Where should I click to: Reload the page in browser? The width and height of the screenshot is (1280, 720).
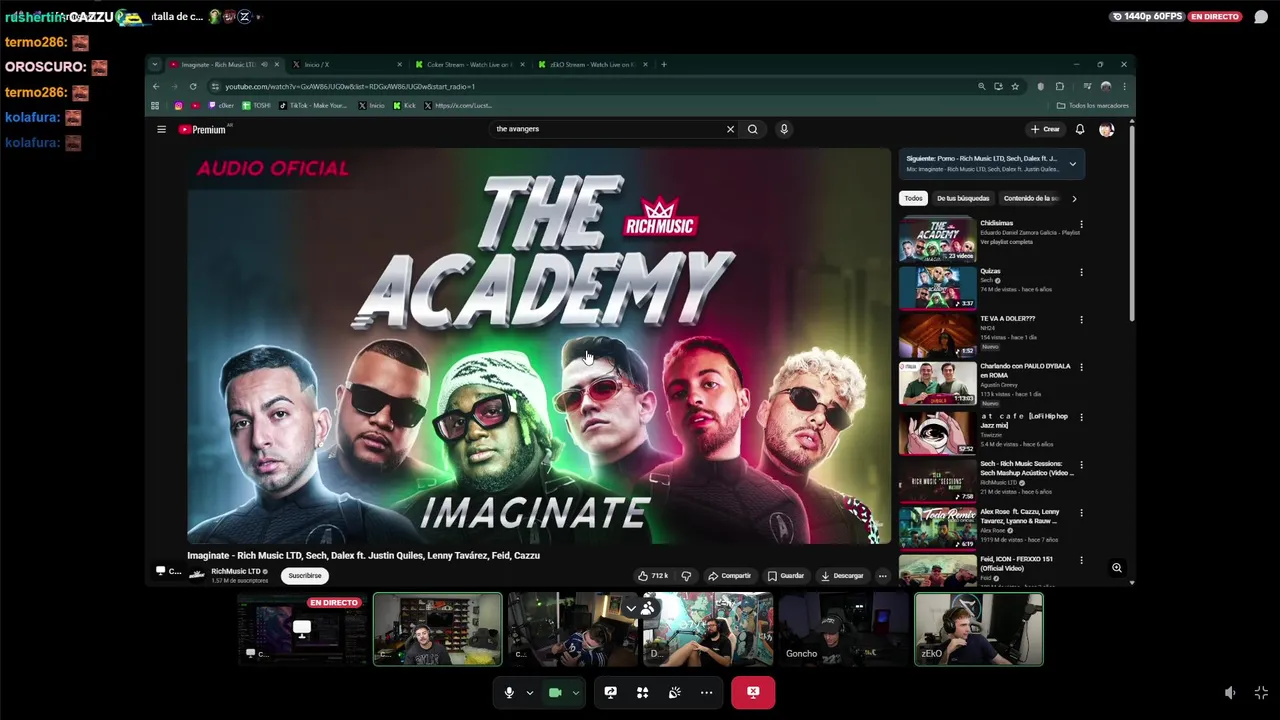[x=193, y=86]
